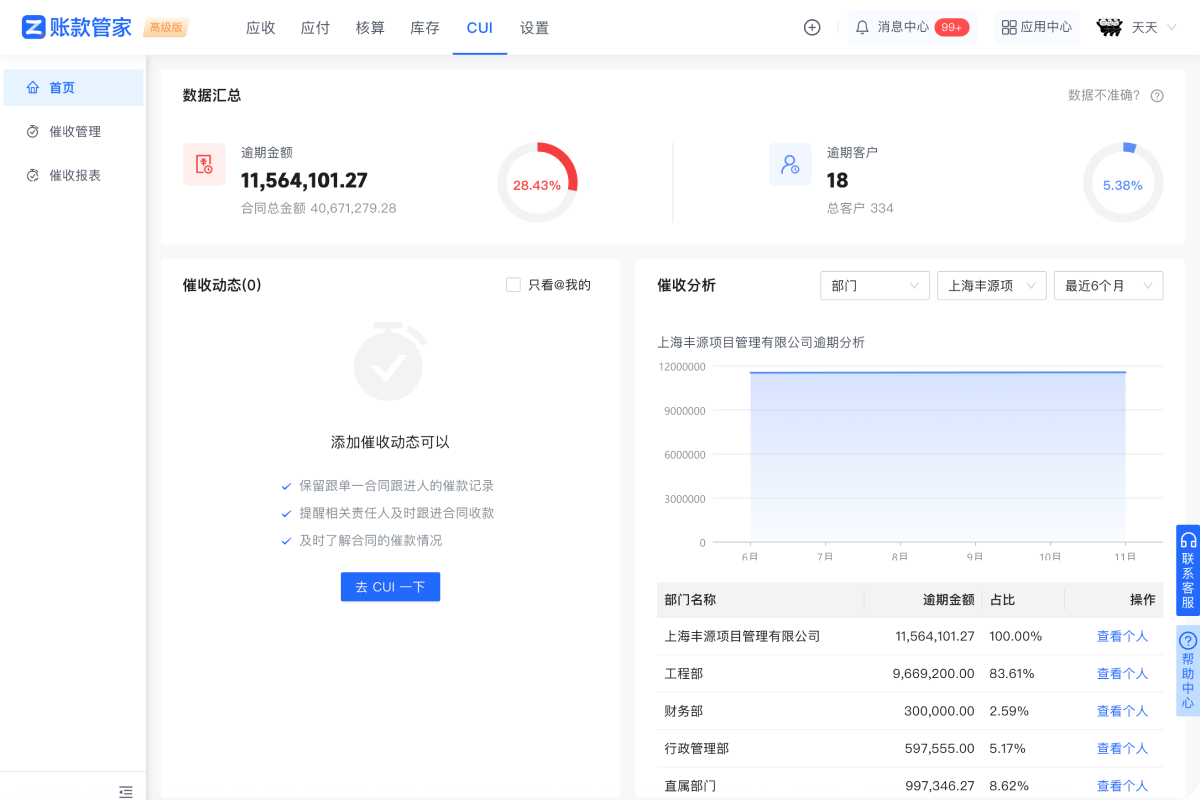Open the 消息中心 bell notification icon
Image resolution: width=1200 pixels, height=800 pixels.
[862, 28]
